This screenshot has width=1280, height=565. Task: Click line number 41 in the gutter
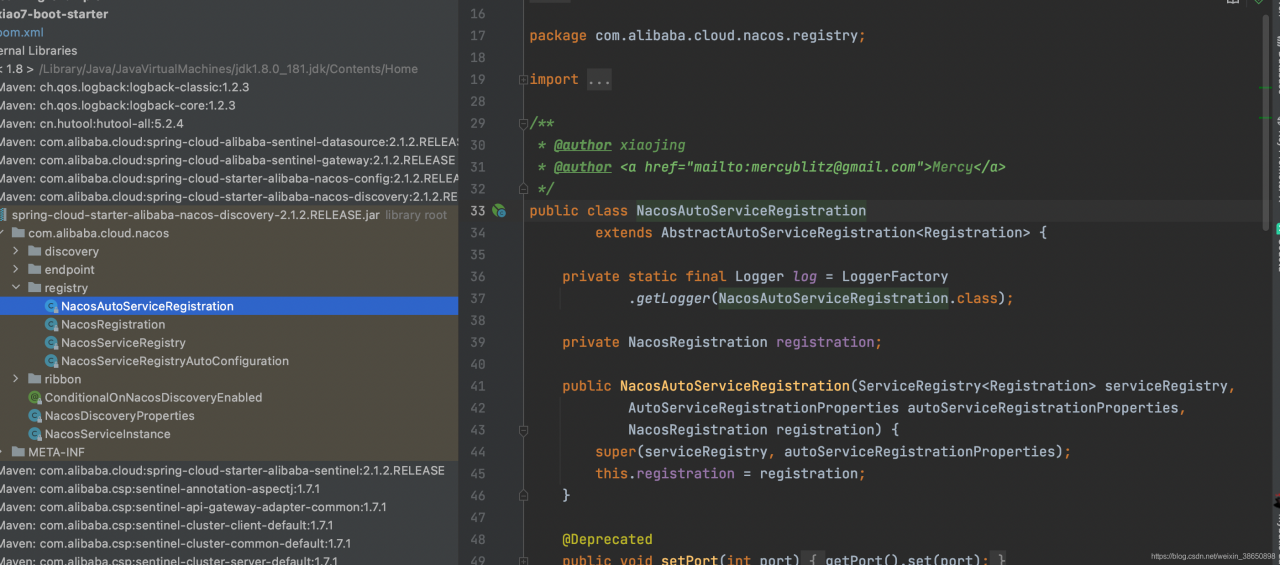click(x=477, y=386)
